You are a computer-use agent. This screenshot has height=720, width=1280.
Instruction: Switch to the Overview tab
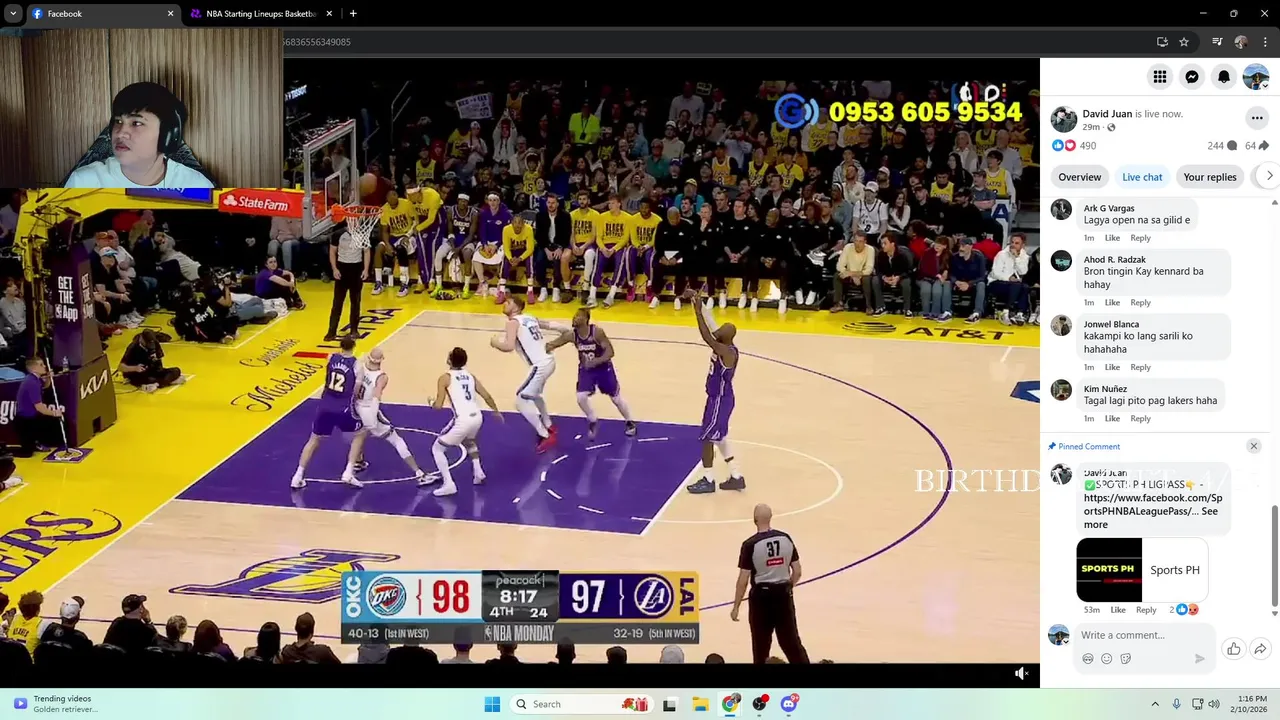coord(1080,177)
